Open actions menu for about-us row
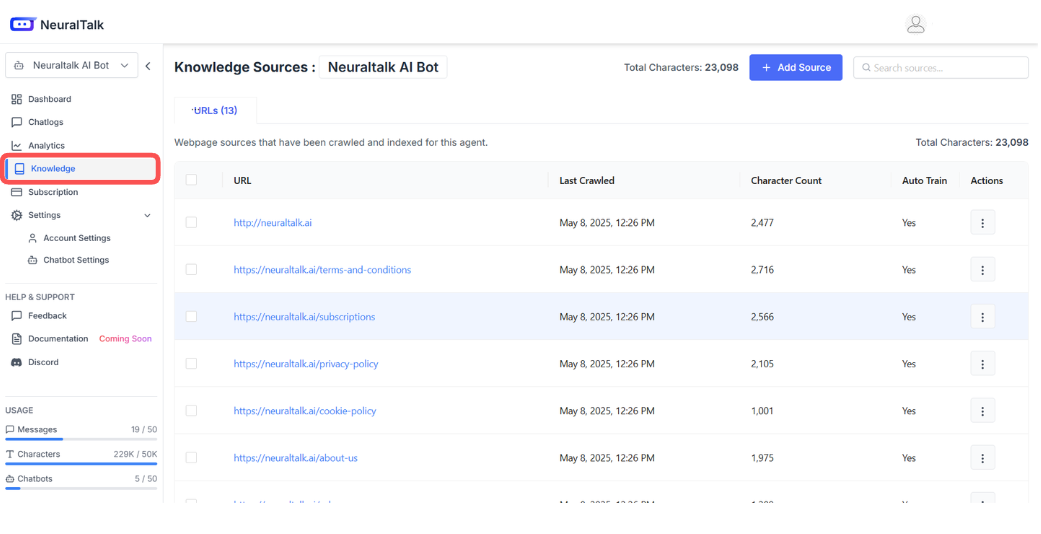Image resolution: width=1041 pixels, height=534 pixels. point(983,458)
